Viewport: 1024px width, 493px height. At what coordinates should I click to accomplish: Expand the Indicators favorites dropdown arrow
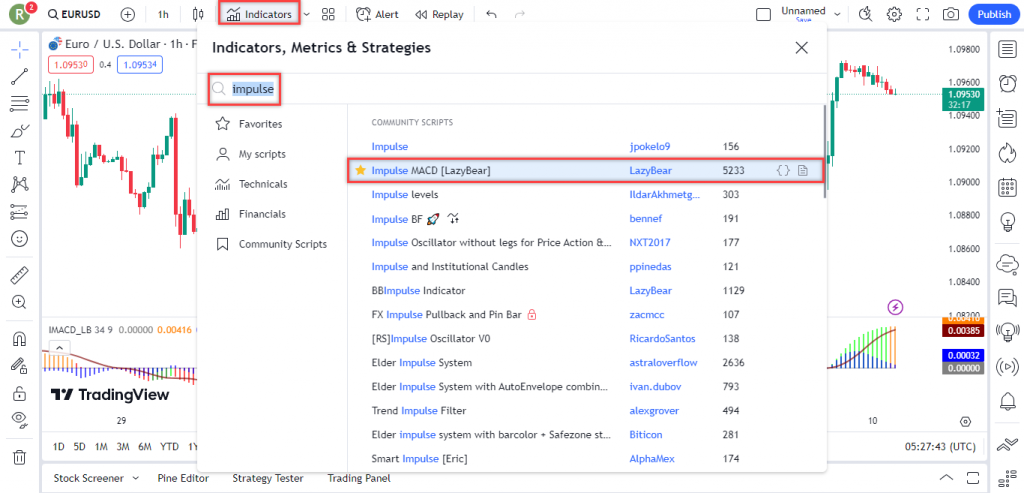pyautogui.click(x=306, y=14)
